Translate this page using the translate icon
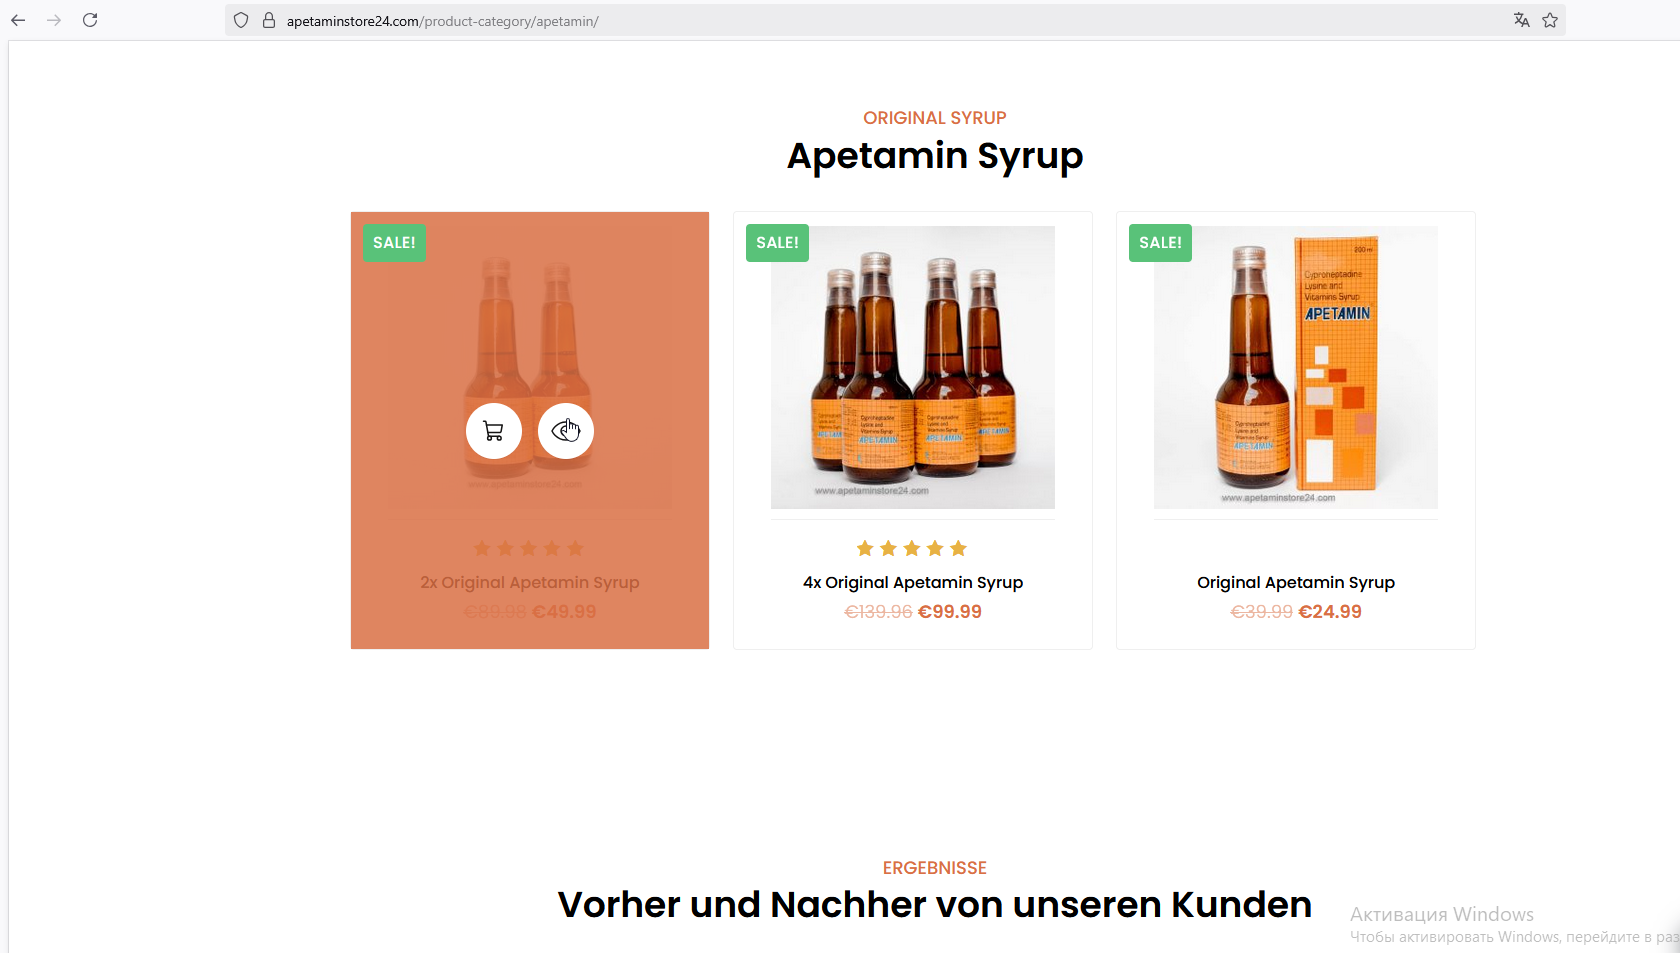The width and height of the screenshot is (1680, 953). point(1522,20)
